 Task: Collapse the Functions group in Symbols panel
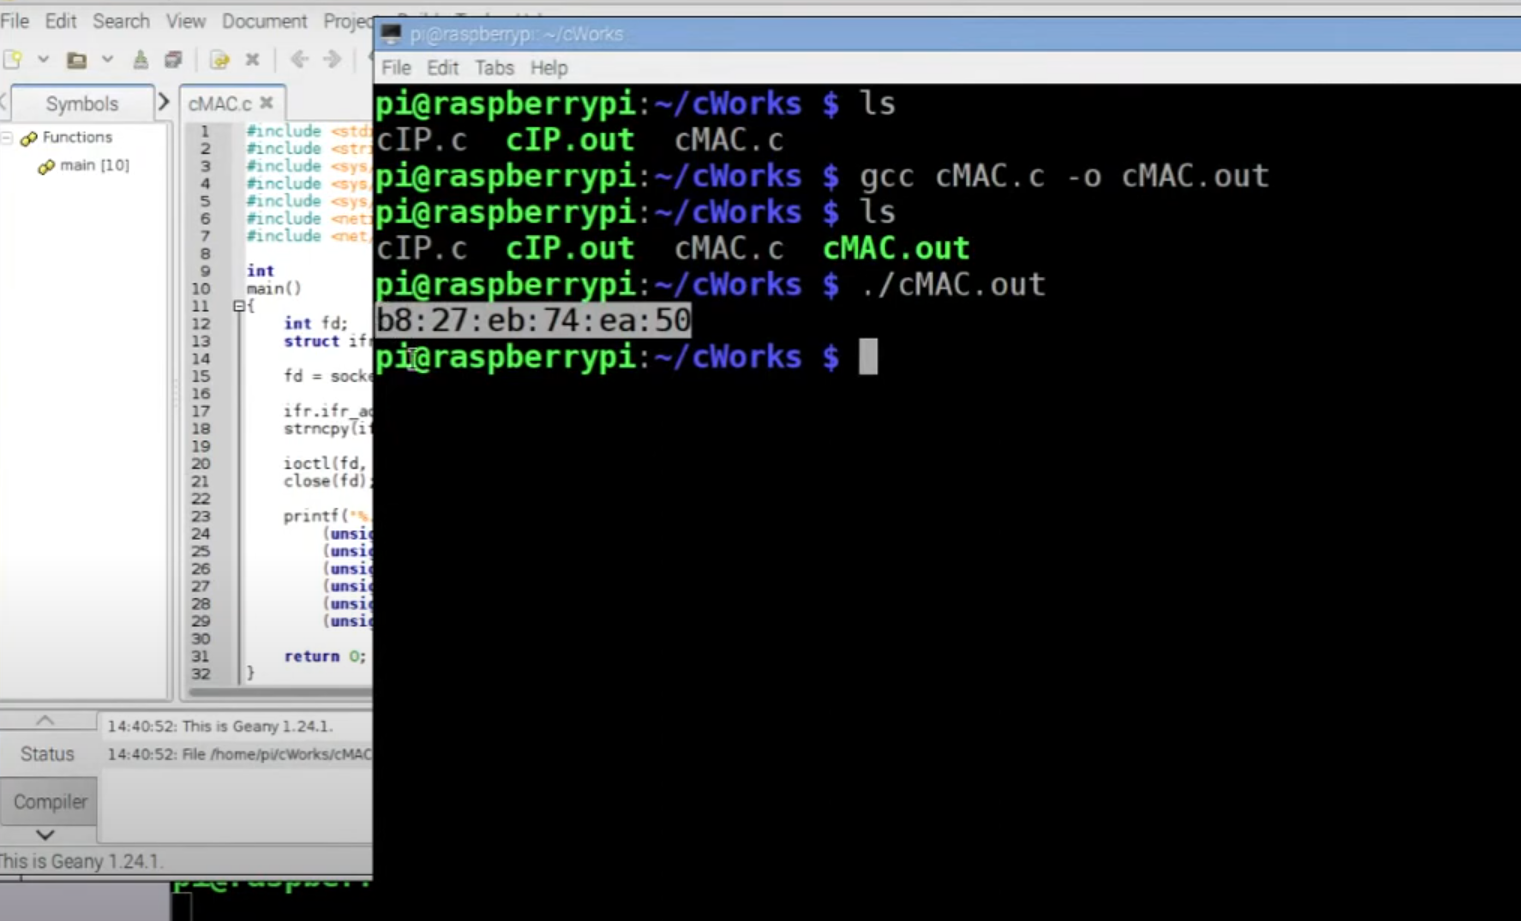pyautogui.click(x=7, y=137)
